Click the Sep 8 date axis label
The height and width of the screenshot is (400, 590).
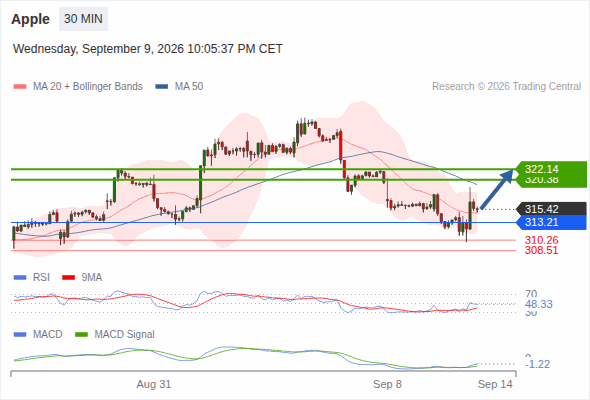[x=387, y=384]
